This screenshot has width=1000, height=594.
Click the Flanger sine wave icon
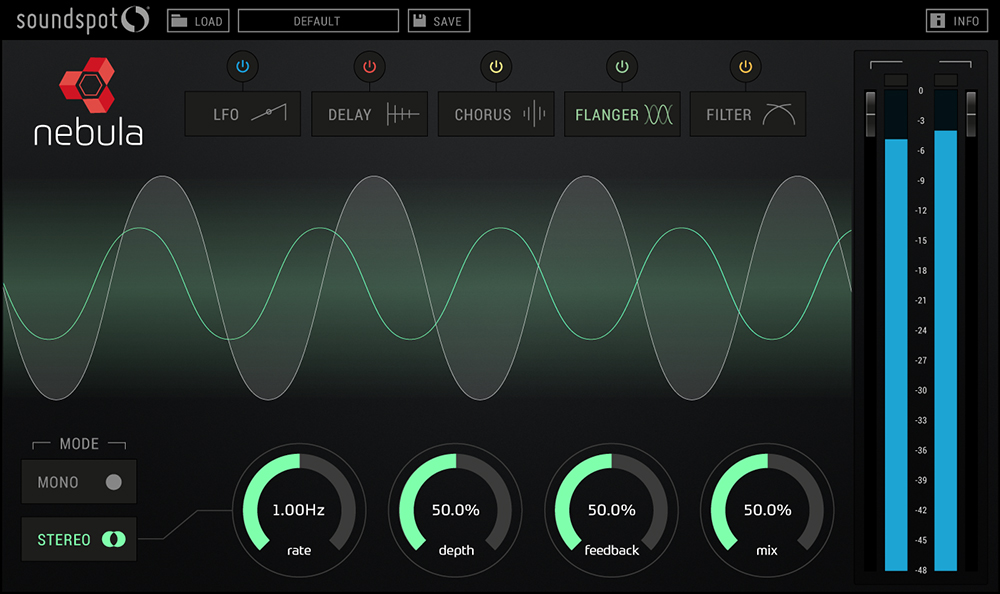pos(659,115)
